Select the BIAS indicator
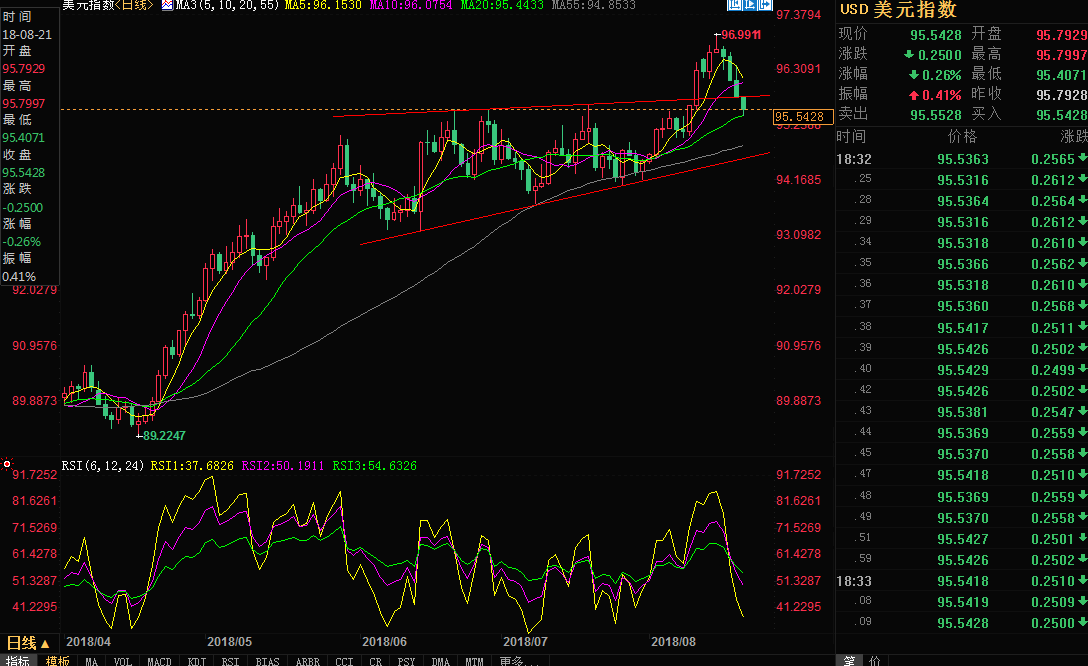The image size is (1088, 666). pos(267,661)
